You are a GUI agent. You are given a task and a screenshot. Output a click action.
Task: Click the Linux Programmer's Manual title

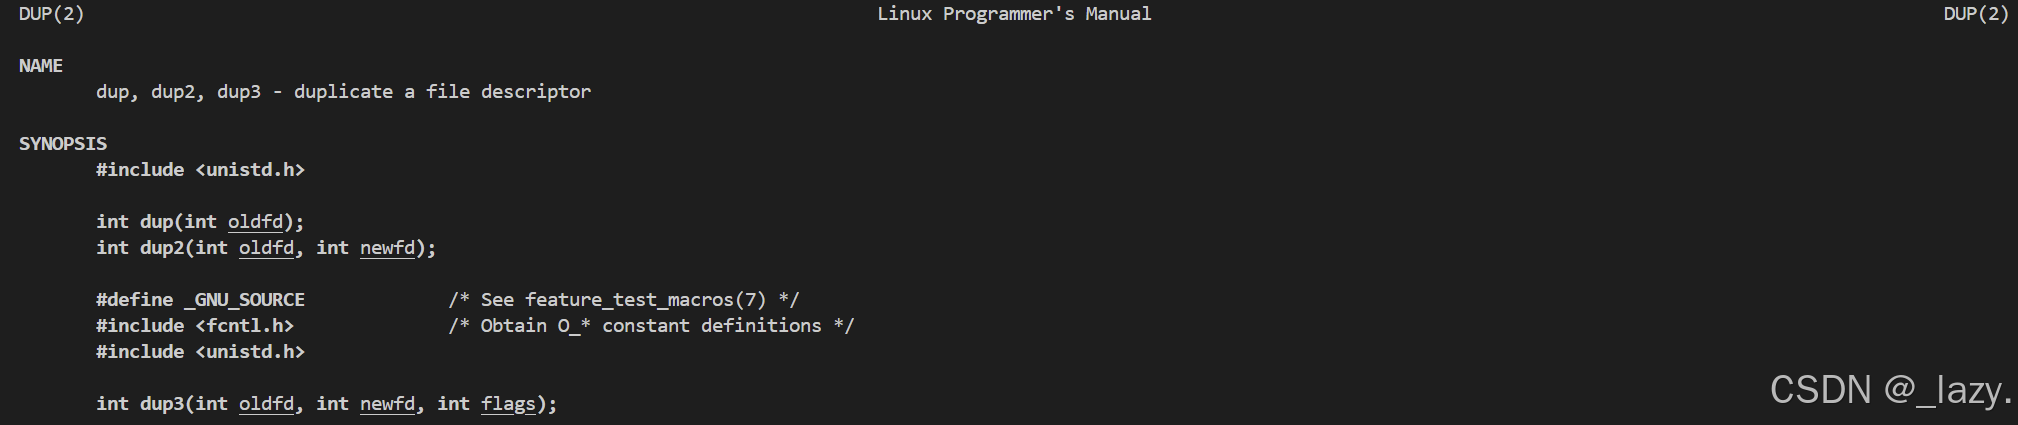click(x=1014, y=14)
